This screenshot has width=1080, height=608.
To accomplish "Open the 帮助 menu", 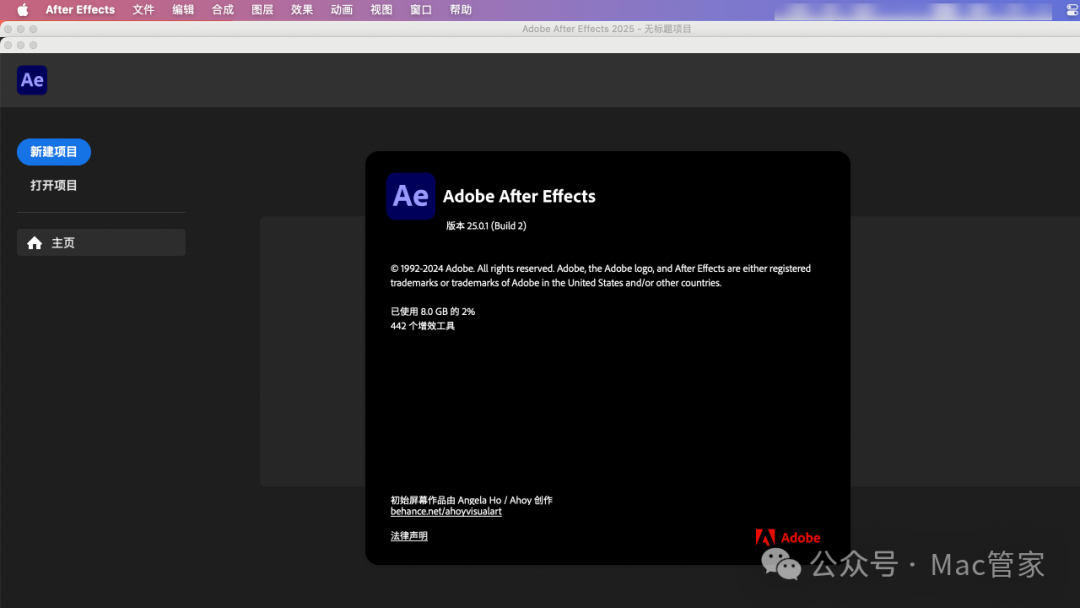I will (461, 10).
